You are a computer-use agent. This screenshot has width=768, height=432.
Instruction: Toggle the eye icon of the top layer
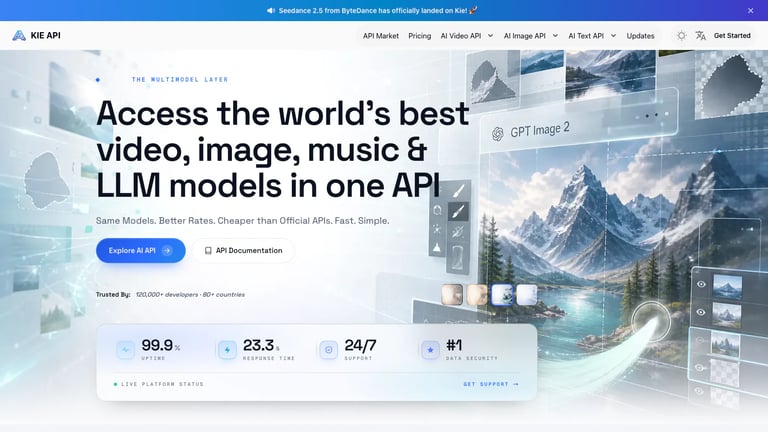[x=701, y=284]
